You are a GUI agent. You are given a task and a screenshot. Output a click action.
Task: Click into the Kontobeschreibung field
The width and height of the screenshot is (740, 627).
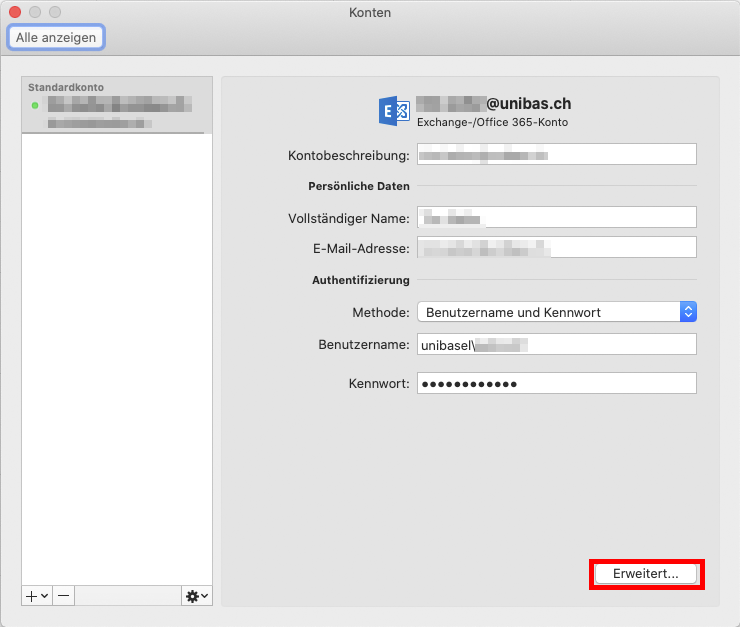click(556, 155)
